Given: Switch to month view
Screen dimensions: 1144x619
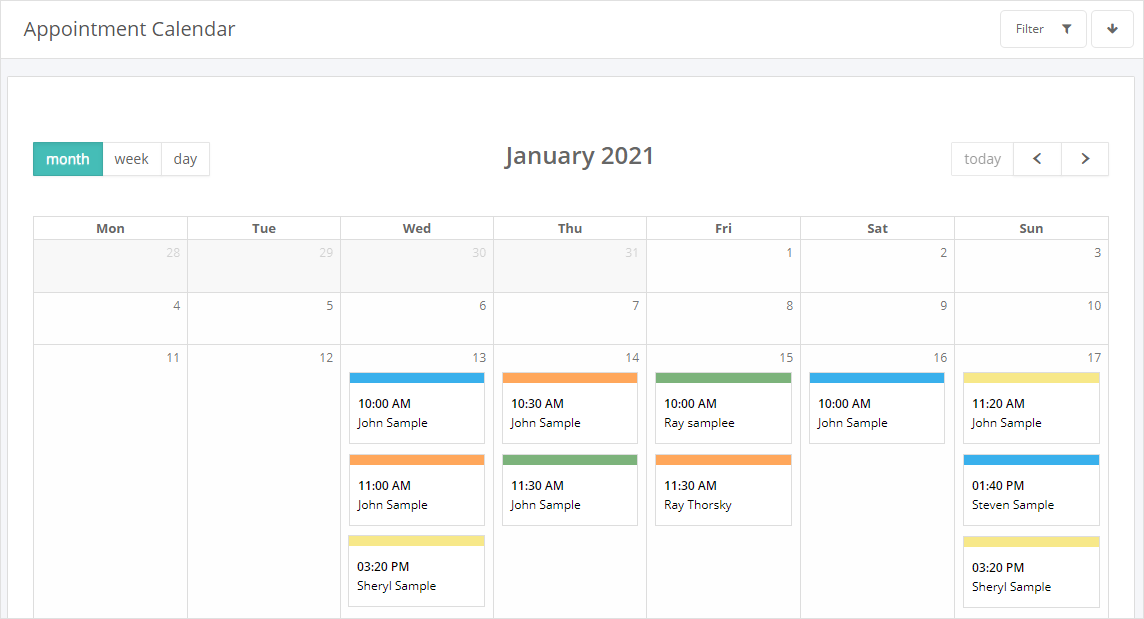Looking at the screenshot, I should pyautogui.click(x=68, y=159).
